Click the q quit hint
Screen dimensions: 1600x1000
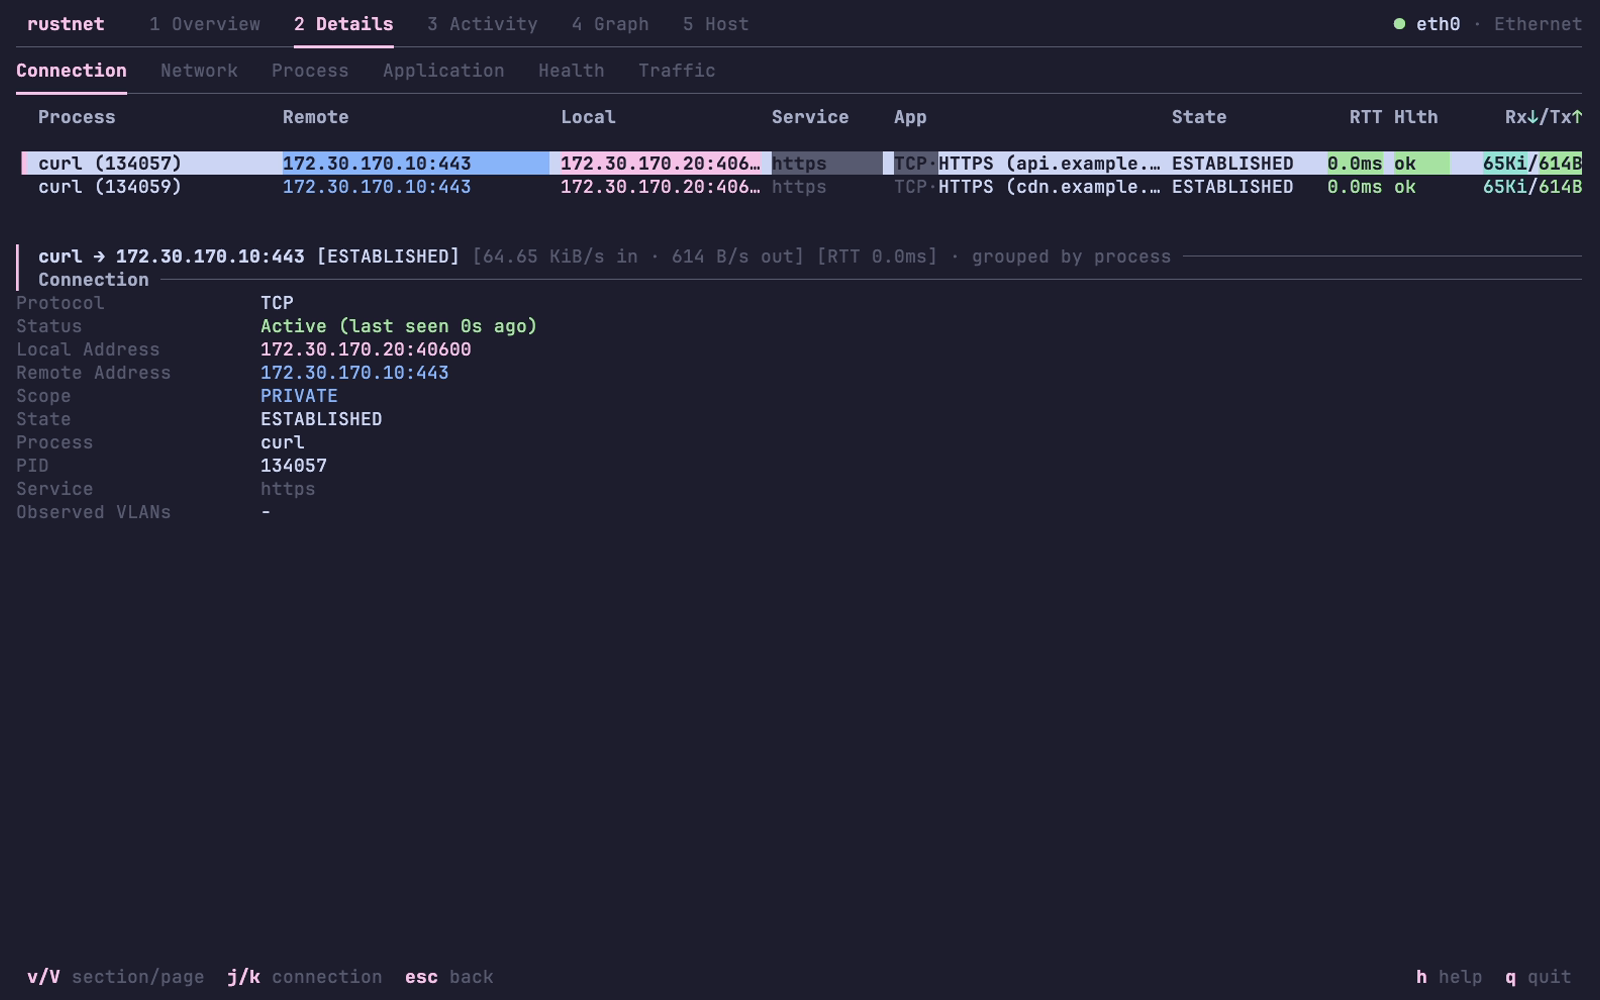click(1538, 977)
